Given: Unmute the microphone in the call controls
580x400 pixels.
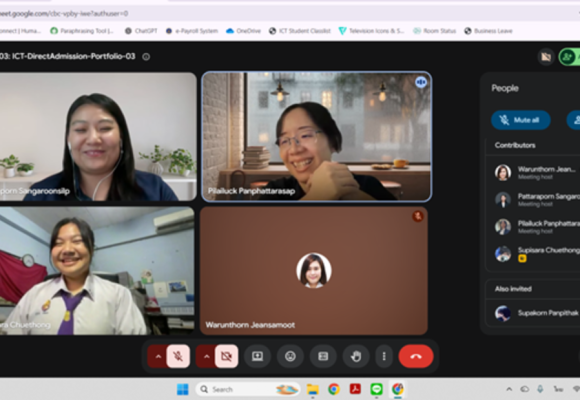Looking at the screenshot, I should point(178,356).
